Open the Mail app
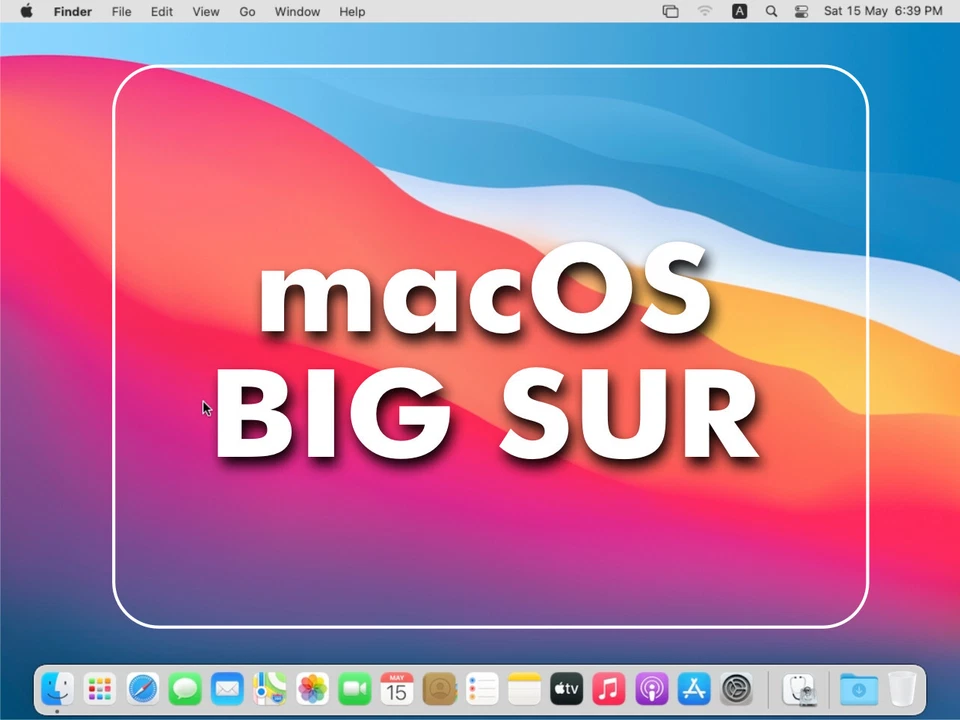960x720 pixels. tap(227, 689)
